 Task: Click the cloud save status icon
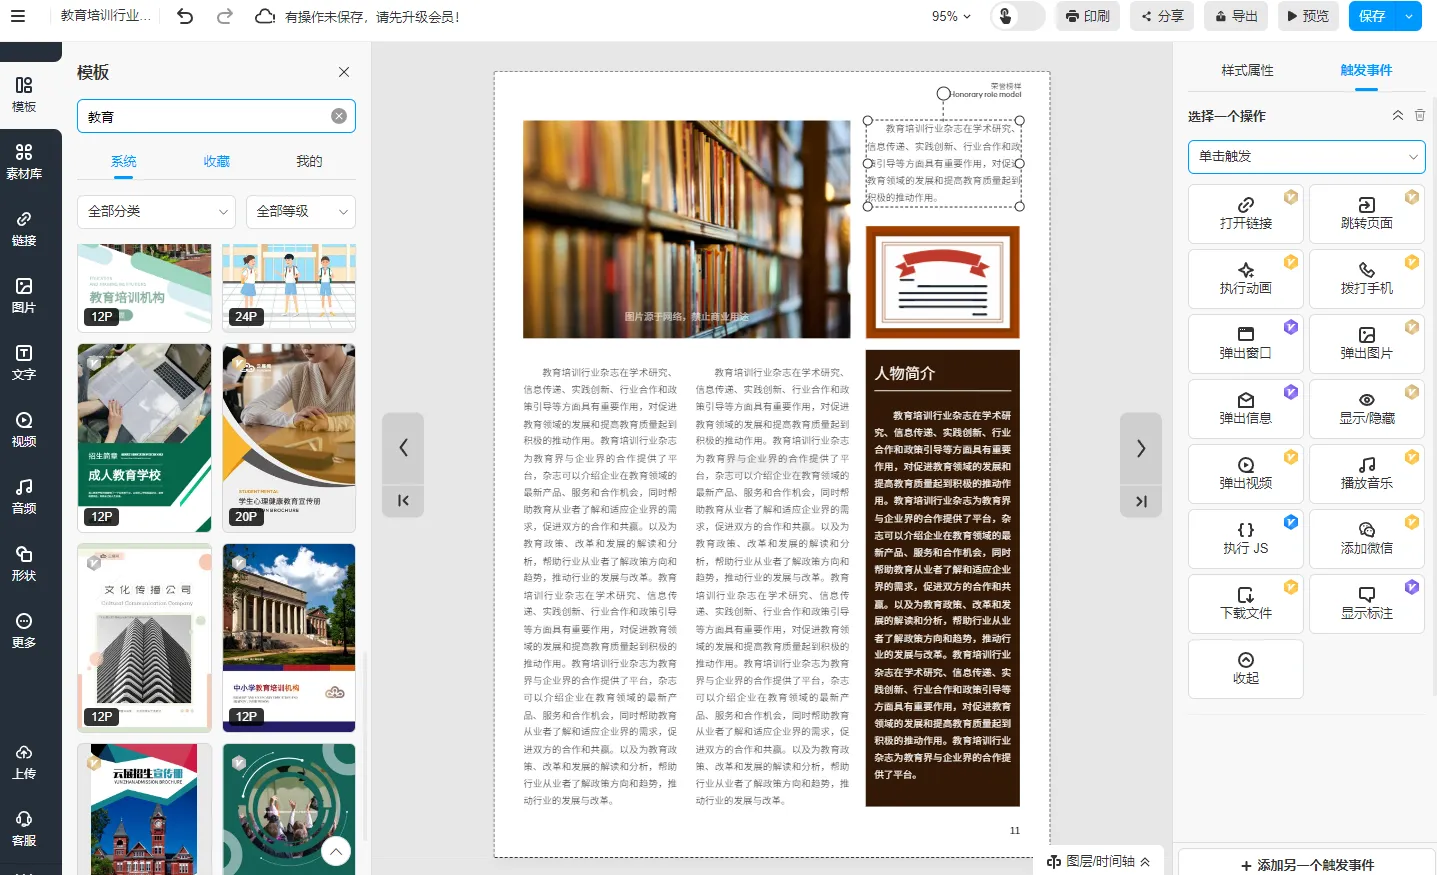[265, 16]
